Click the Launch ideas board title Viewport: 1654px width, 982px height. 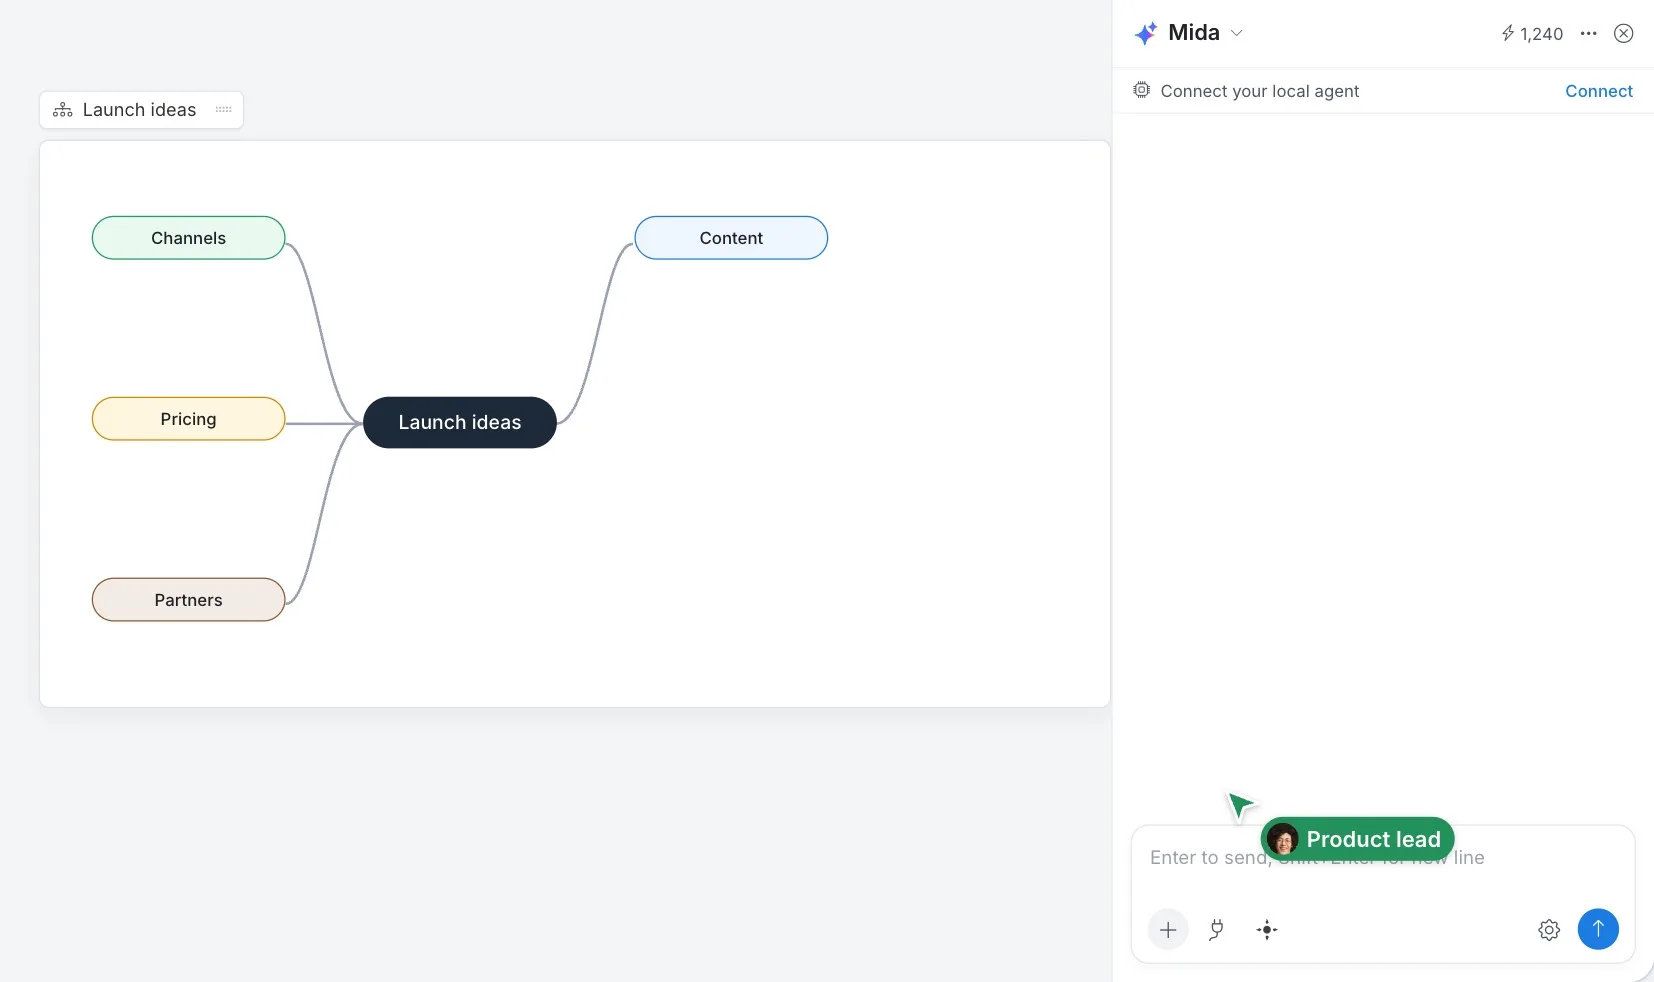click(139, 110)
